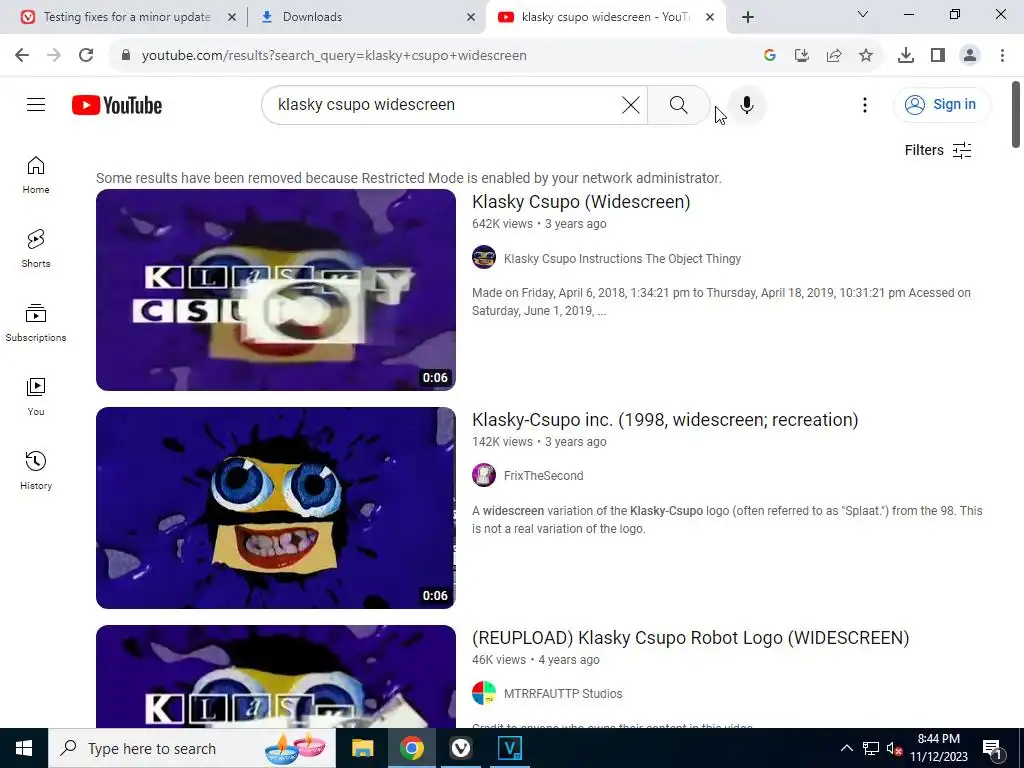
Task: Open a new browser tab
Action: [748, 17]
